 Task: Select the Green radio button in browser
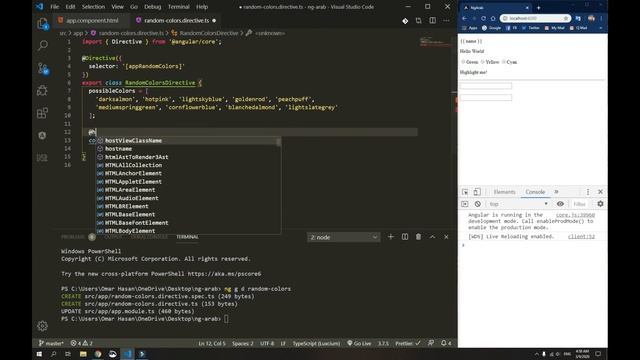pyautogui.click(x=463, y=62)
